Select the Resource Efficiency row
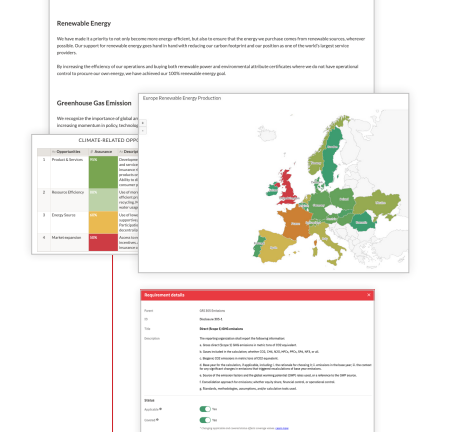 click(x=88, y=200)
